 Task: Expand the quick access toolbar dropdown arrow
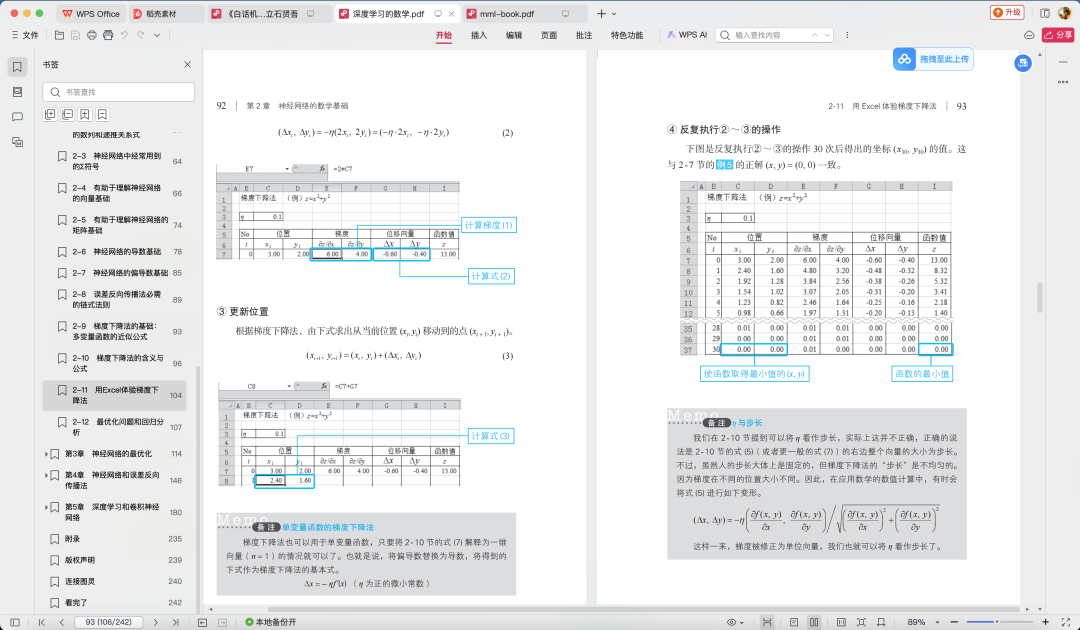pos(157,35)
